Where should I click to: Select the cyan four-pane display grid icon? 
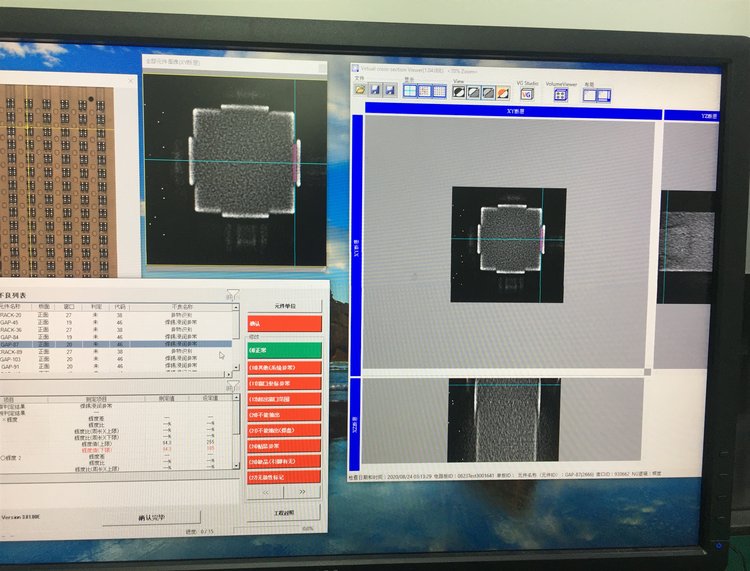pos(410,90)
